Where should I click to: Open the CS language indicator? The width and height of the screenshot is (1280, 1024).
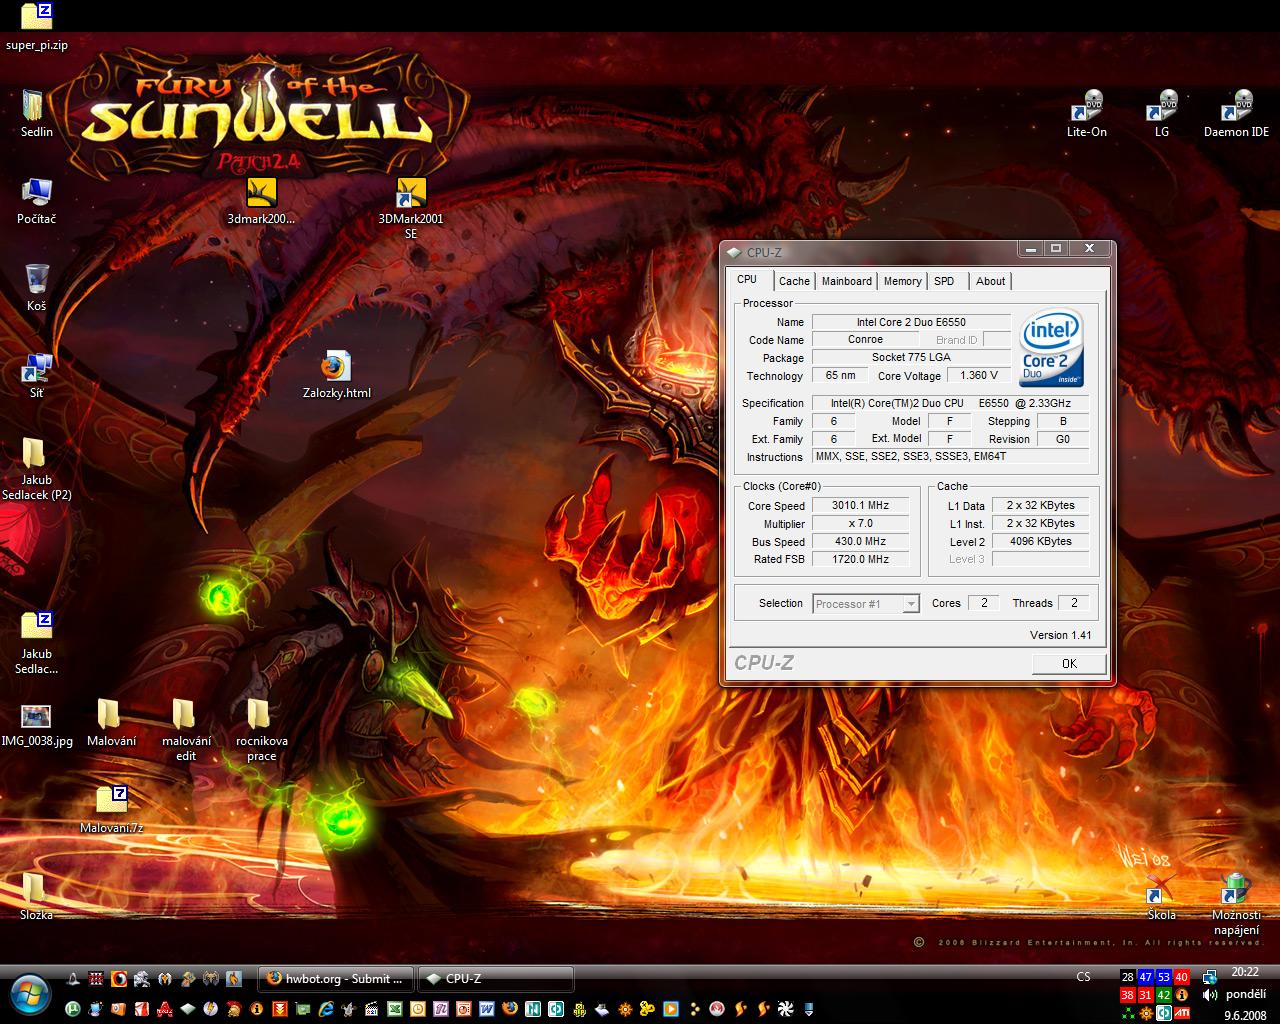point(1083,977)
